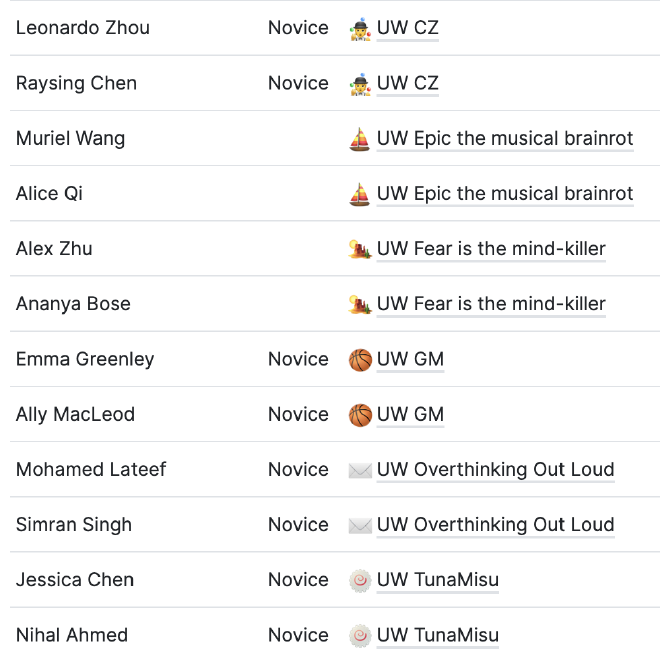Viewport: 660px width, 661px height.
Task: Click the desert emoji in Alex Zhu's row
Action: (360, 249)
